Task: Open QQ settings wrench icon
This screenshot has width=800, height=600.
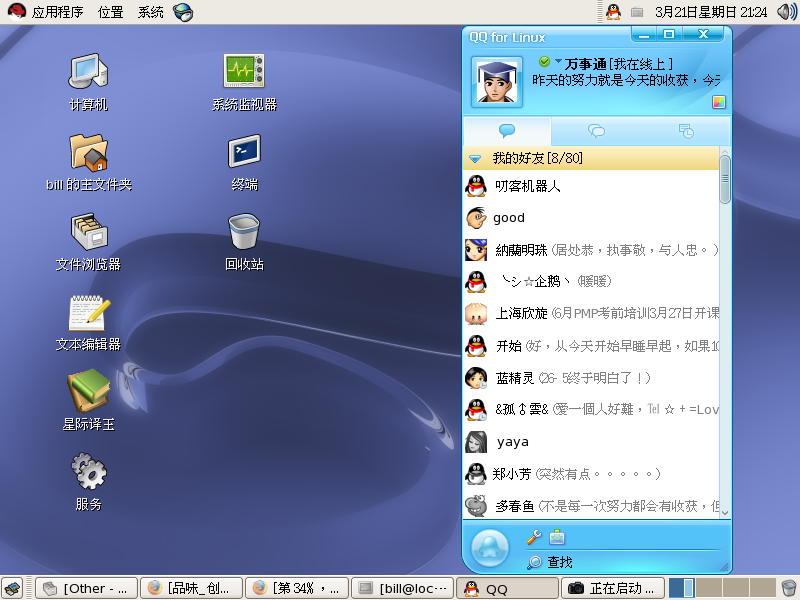Action: (534, 538)
